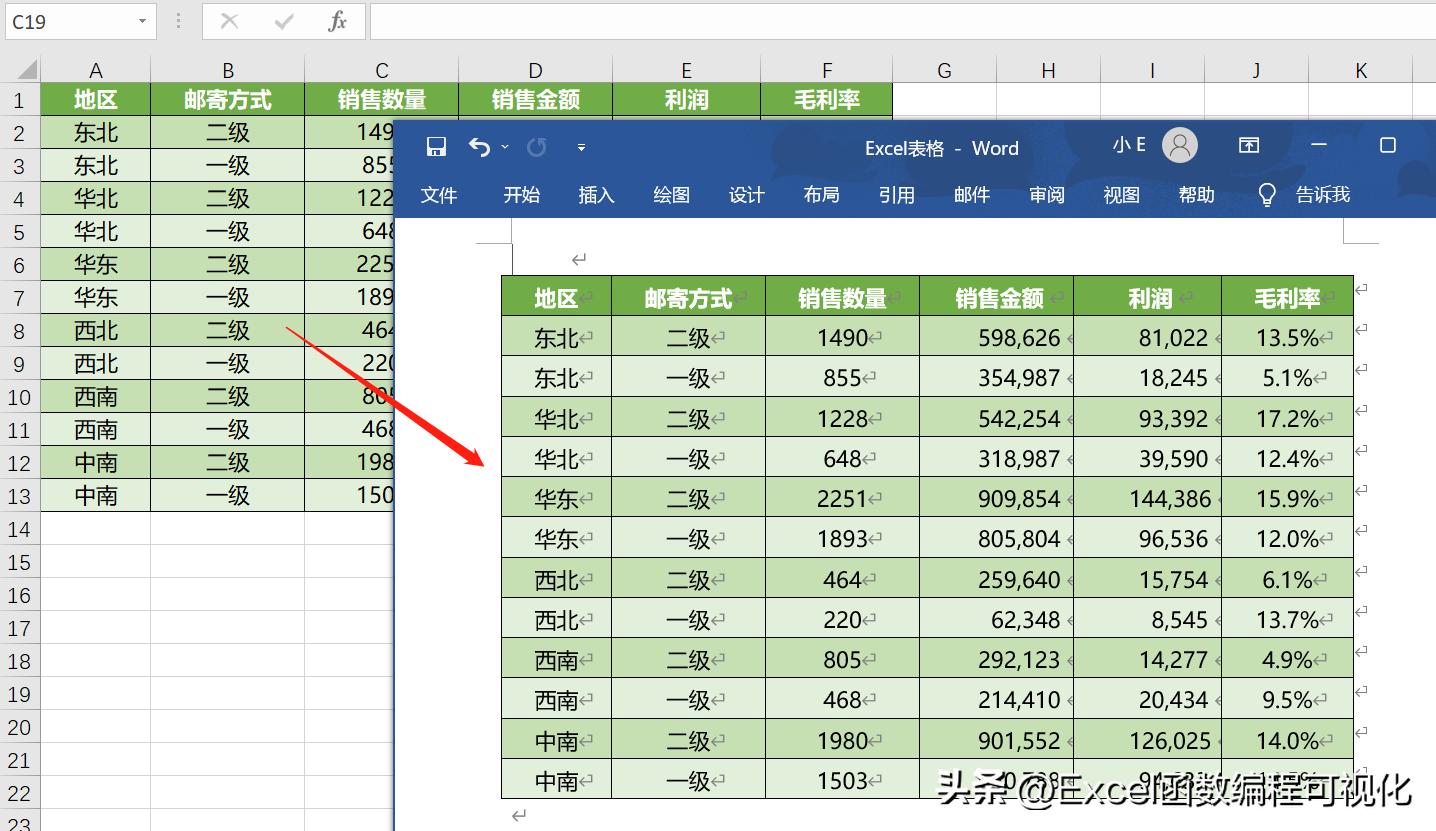Open the Customize Quick Access Toolbar dropdown

coord(581,146)
